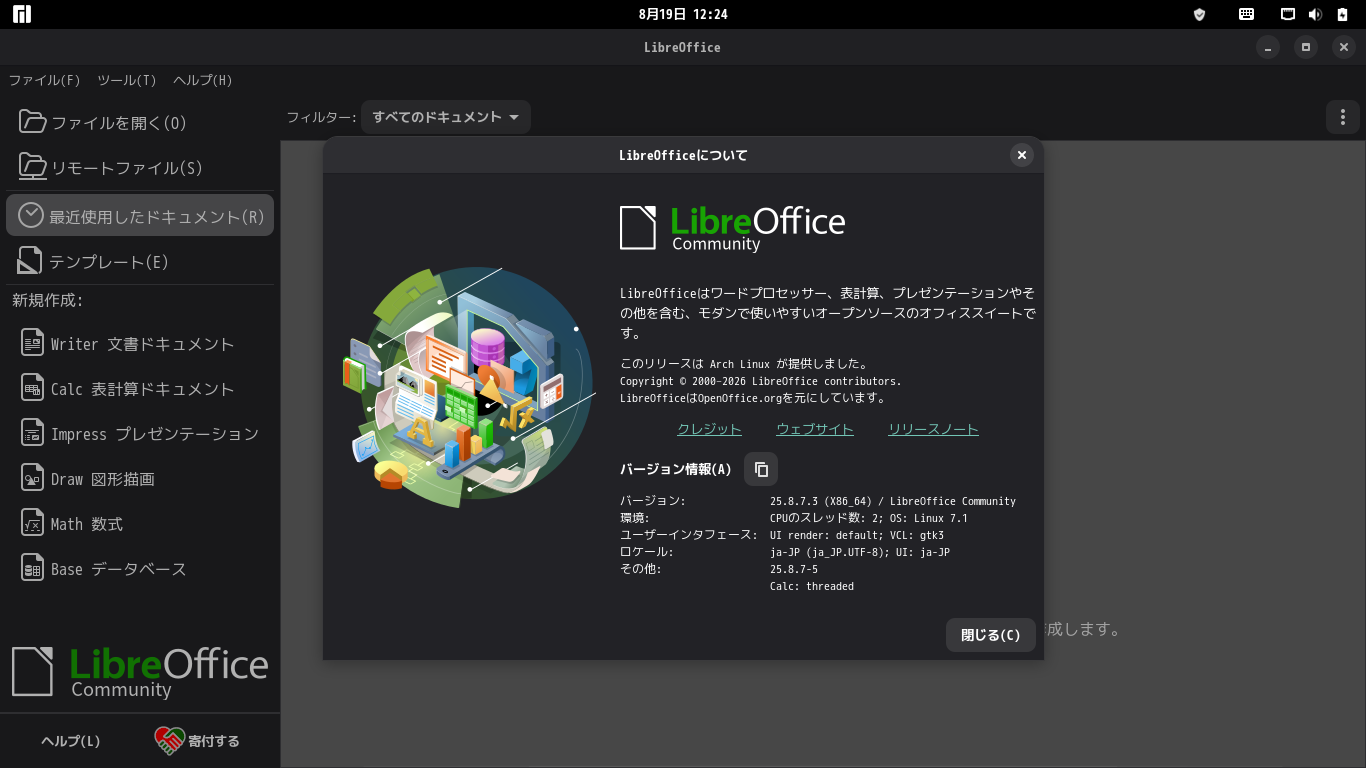
Task: Open the ヘルプ(H) menu
Action: point(203,80)
